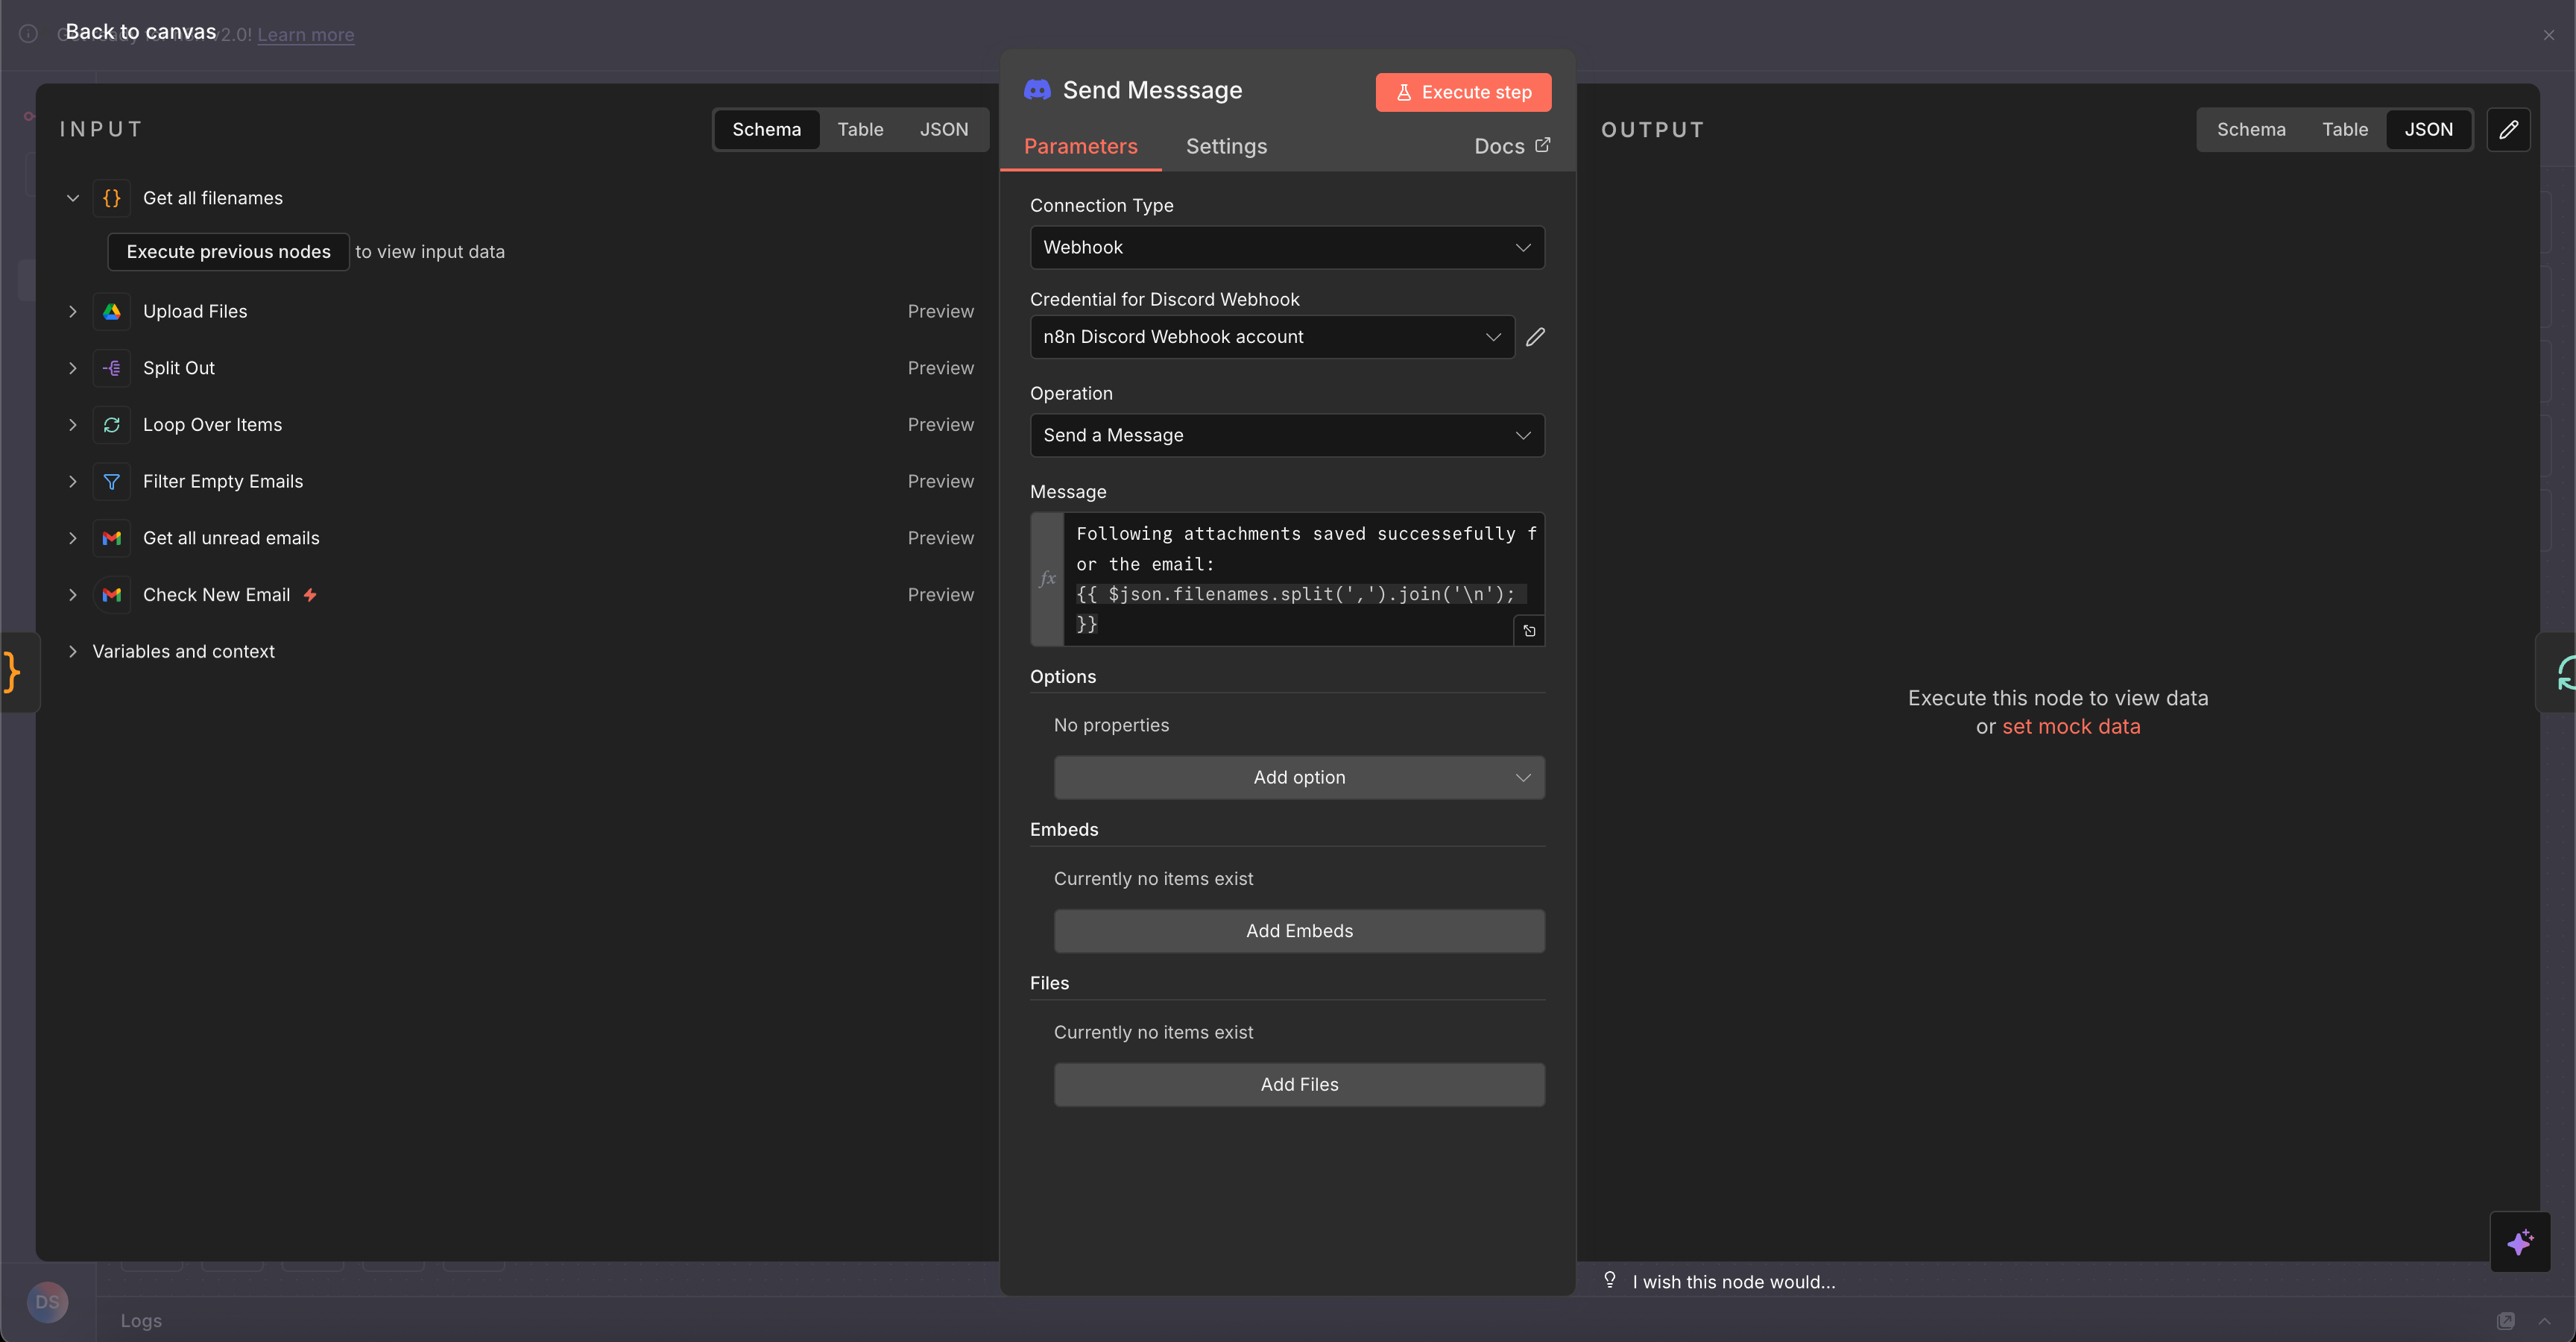Click Preview next to Split Out

(x=940, y=368)
